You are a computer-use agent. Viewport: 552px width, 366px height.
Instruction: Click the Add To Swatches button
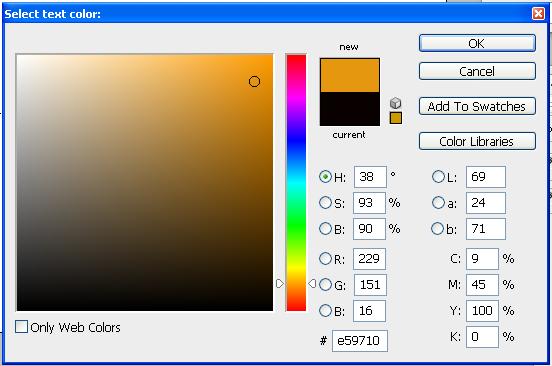[x=477, y=106]
